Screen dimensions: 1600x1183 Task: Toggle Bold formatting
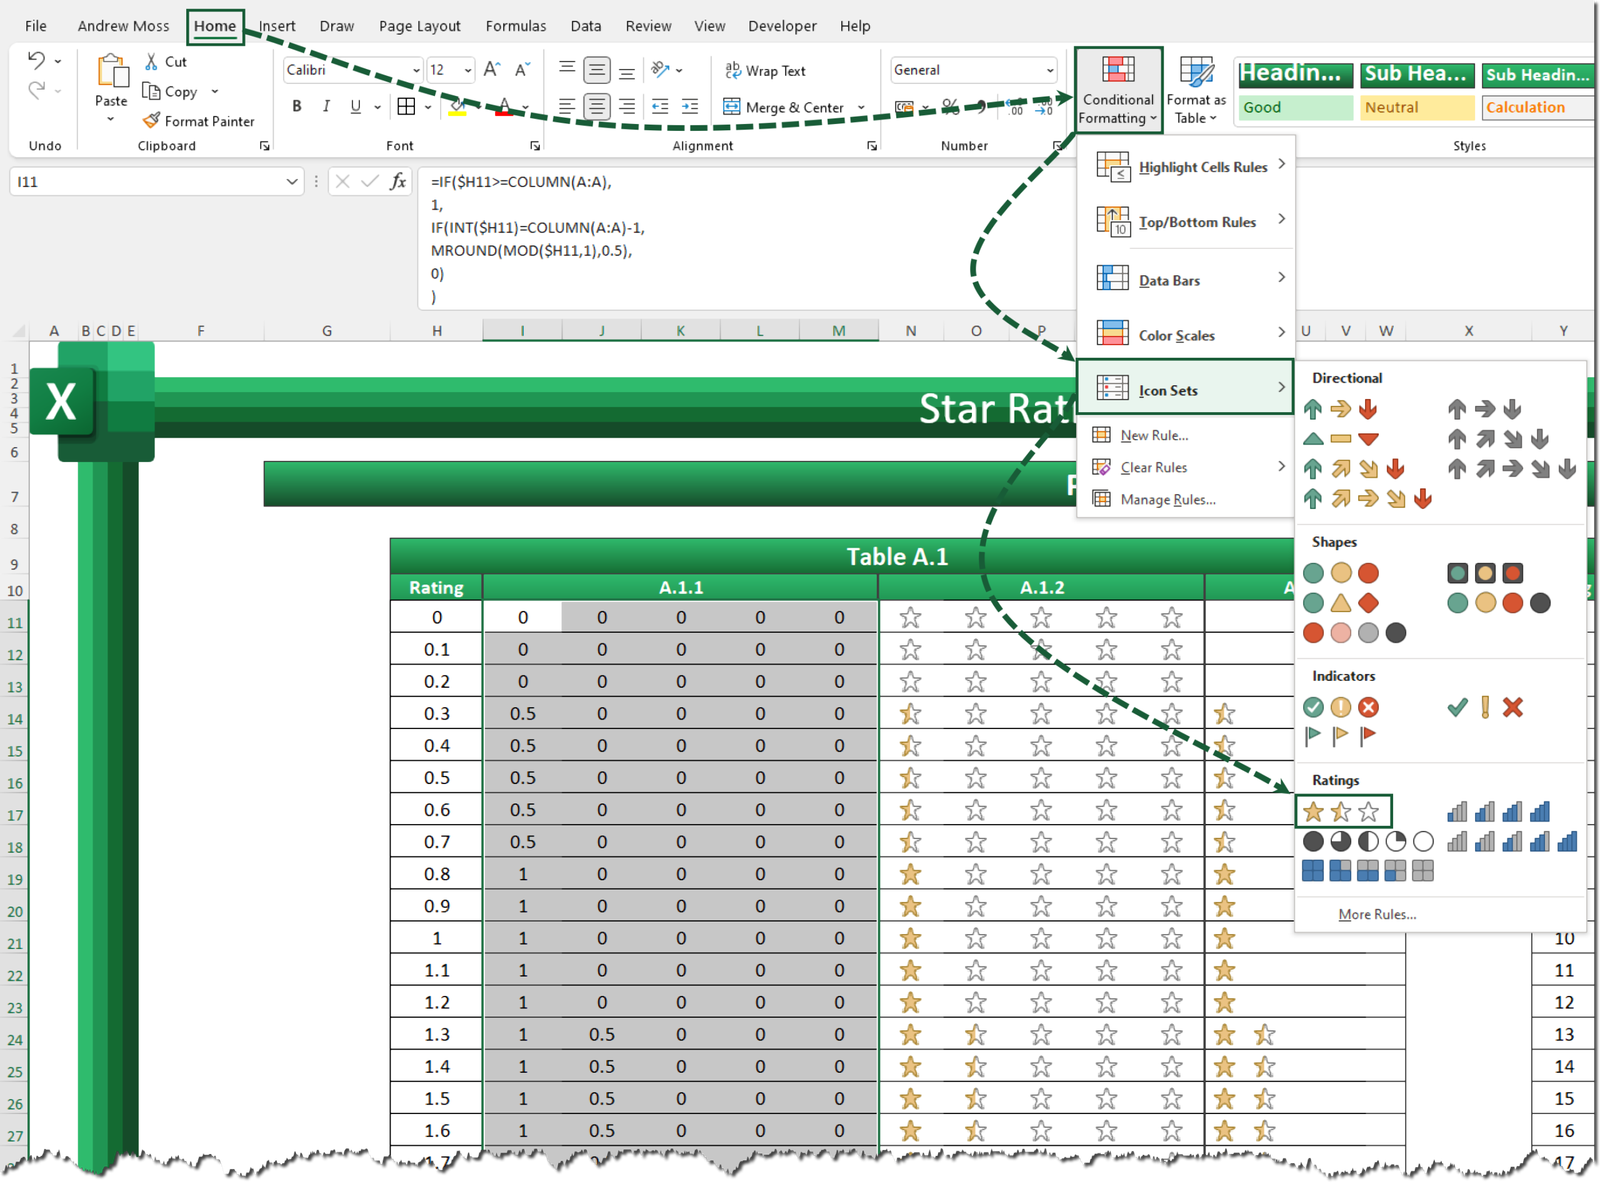click(x=296, y=106)
